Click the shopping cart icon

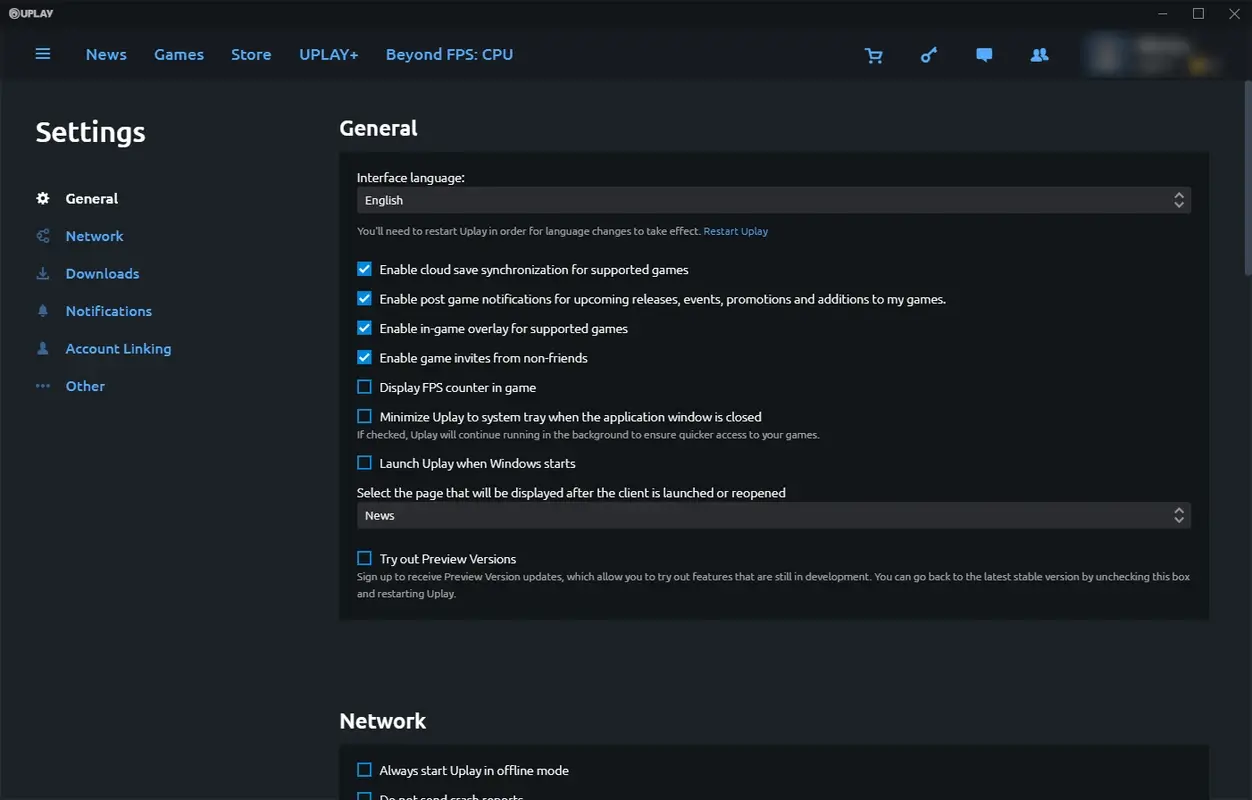click(x=874, y=55)
